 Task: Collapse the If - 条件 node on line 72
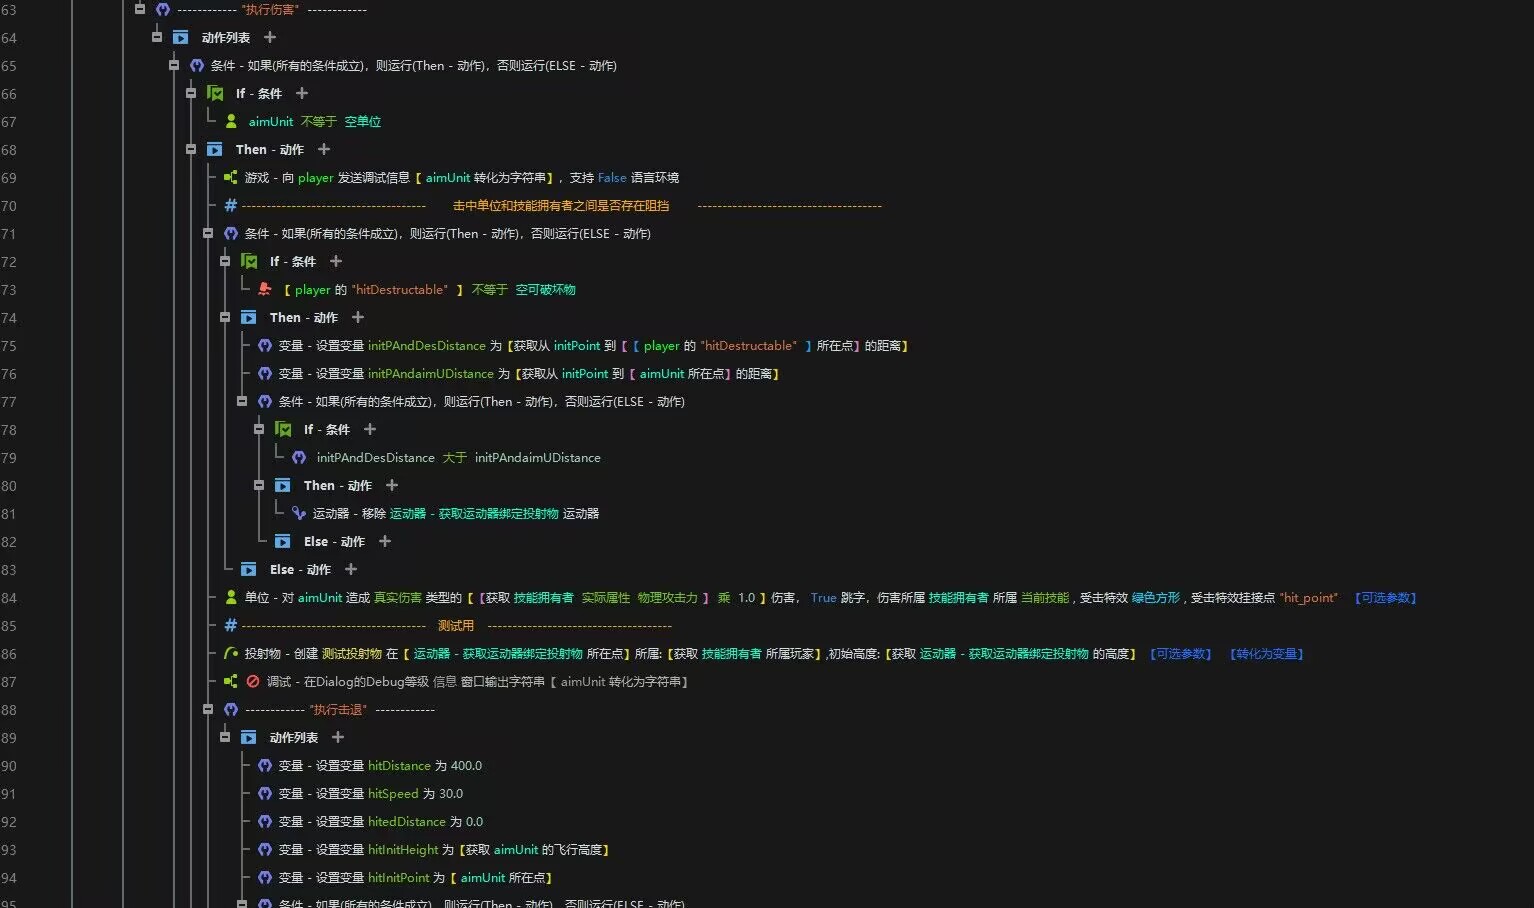coord(225,261)
